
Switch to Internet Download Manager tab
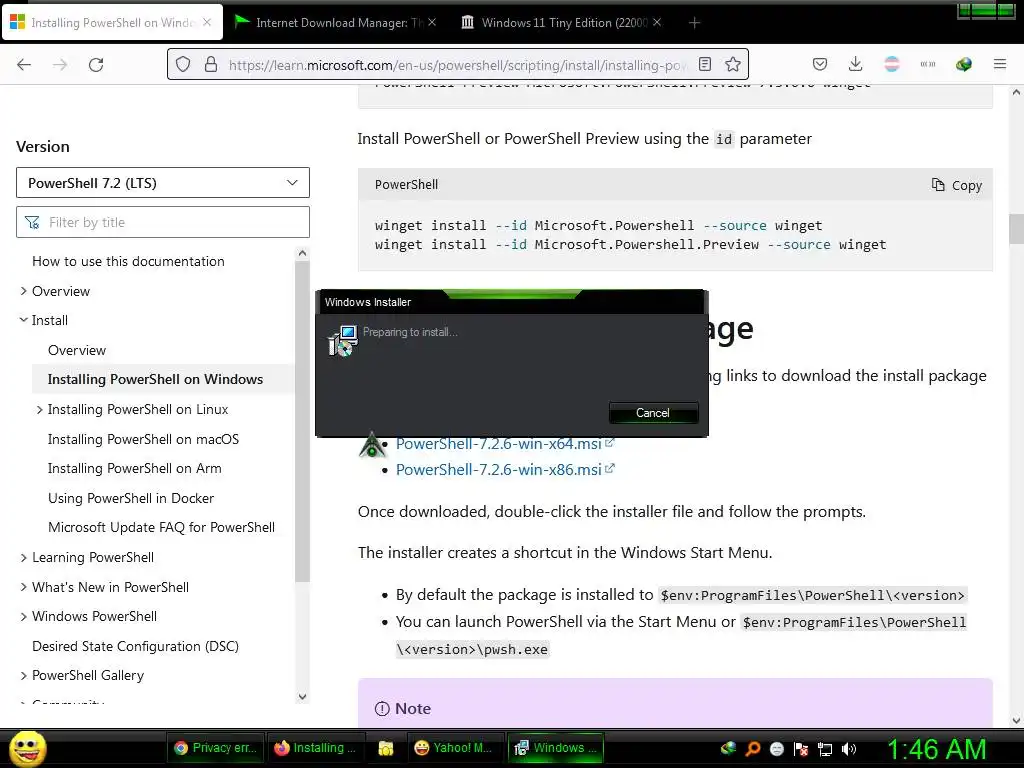pyautogui.click(x=335, y=22)
